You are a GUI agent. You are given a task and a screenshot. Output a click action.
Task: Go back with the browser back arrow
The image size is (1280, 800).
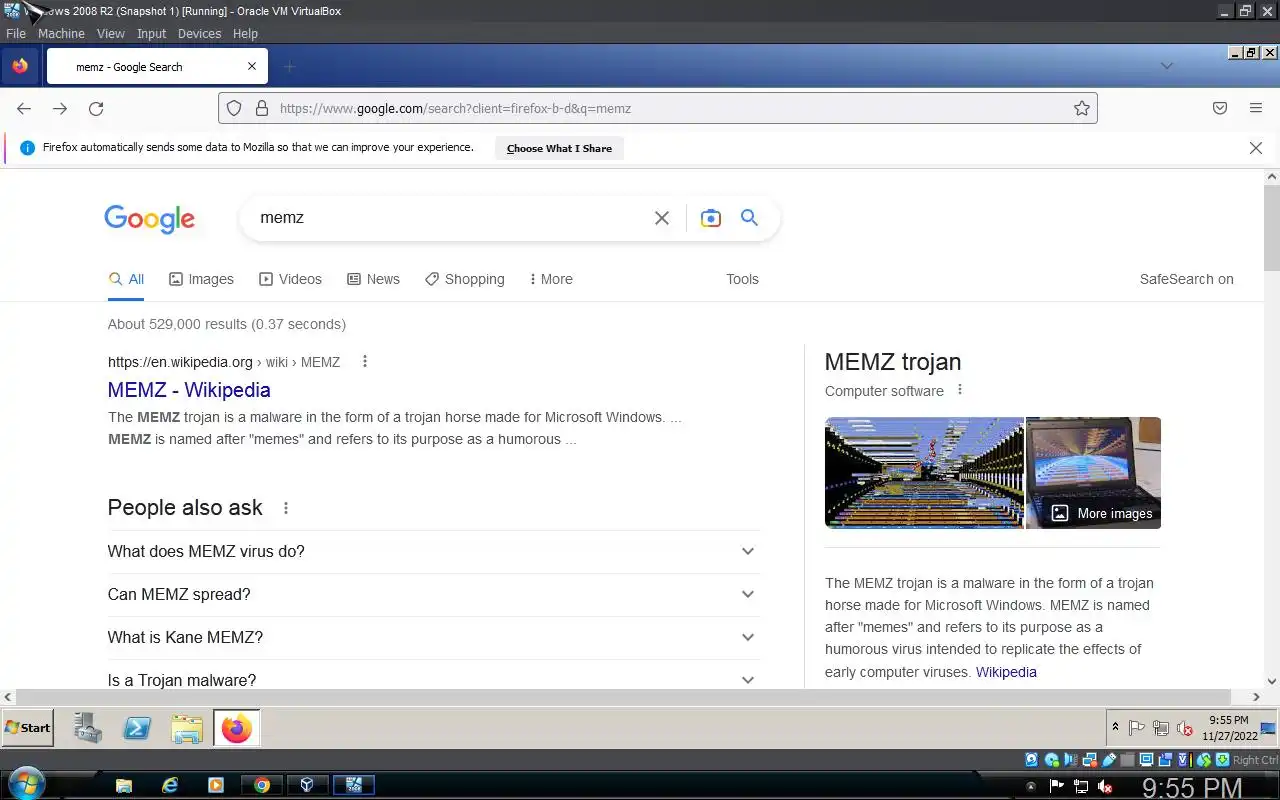point(24,108)
